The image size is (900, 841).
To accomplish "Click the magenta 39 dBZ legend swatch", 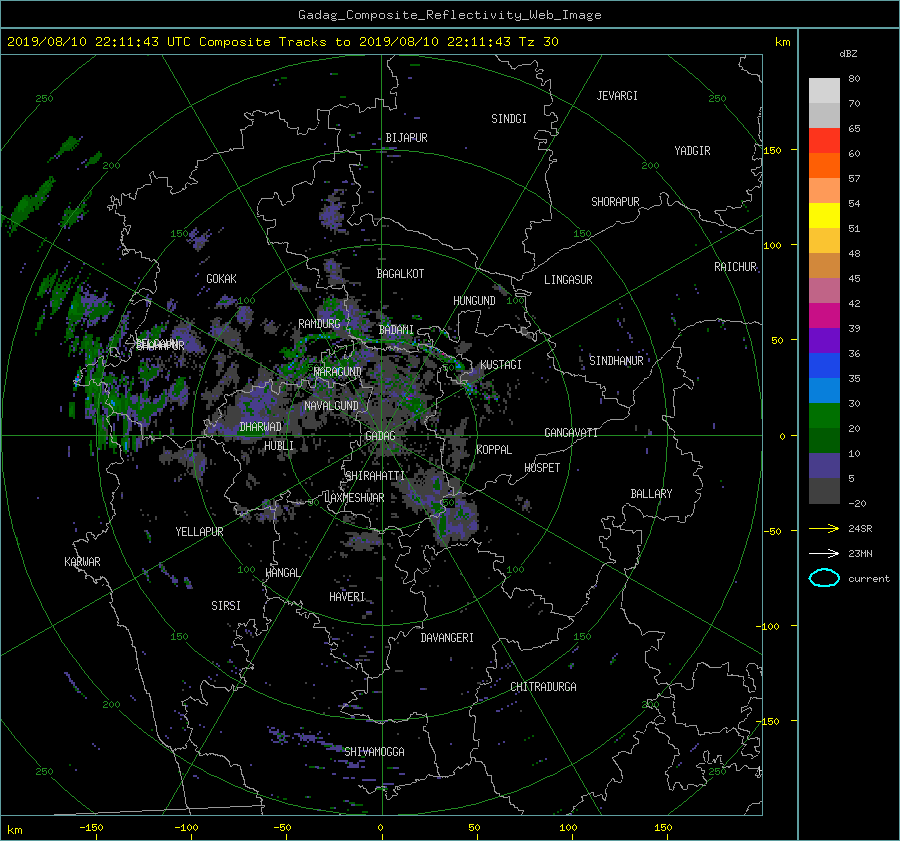I will tap(824, 315).
